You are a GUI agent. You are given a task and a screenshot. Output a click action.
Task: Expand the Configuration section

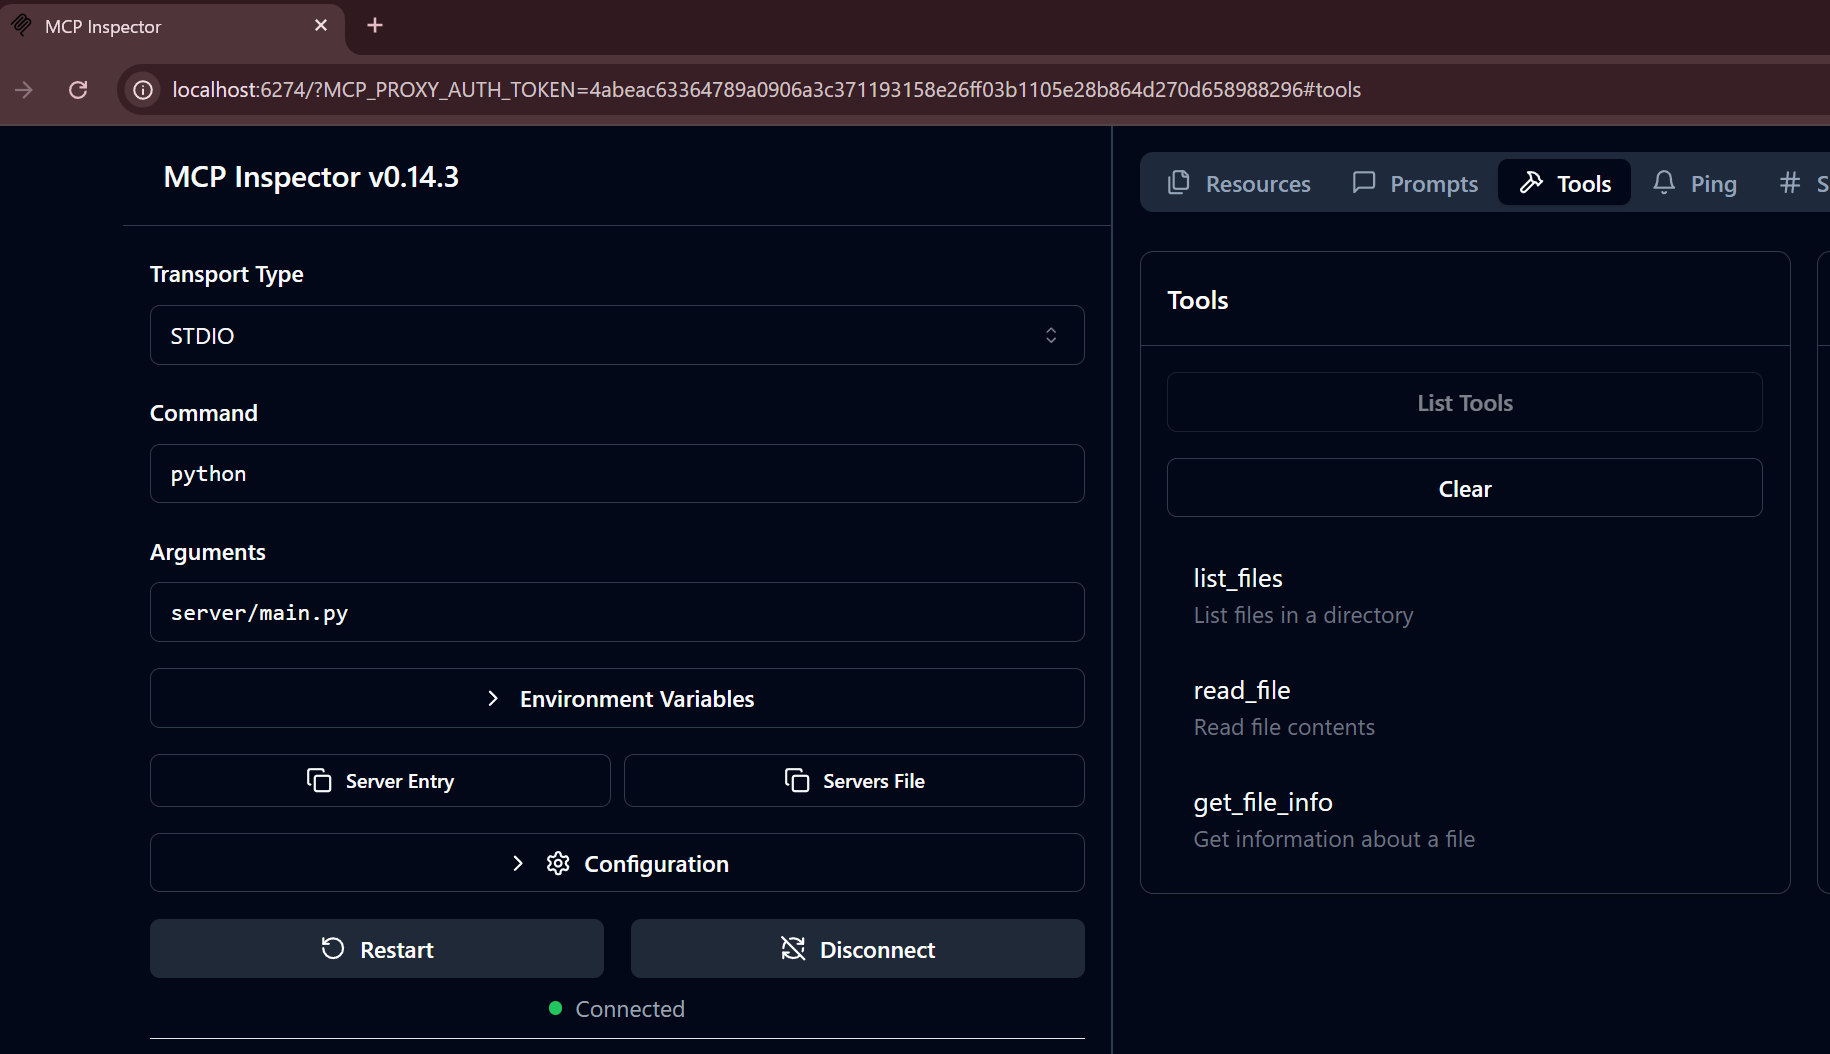coord(616,862)
